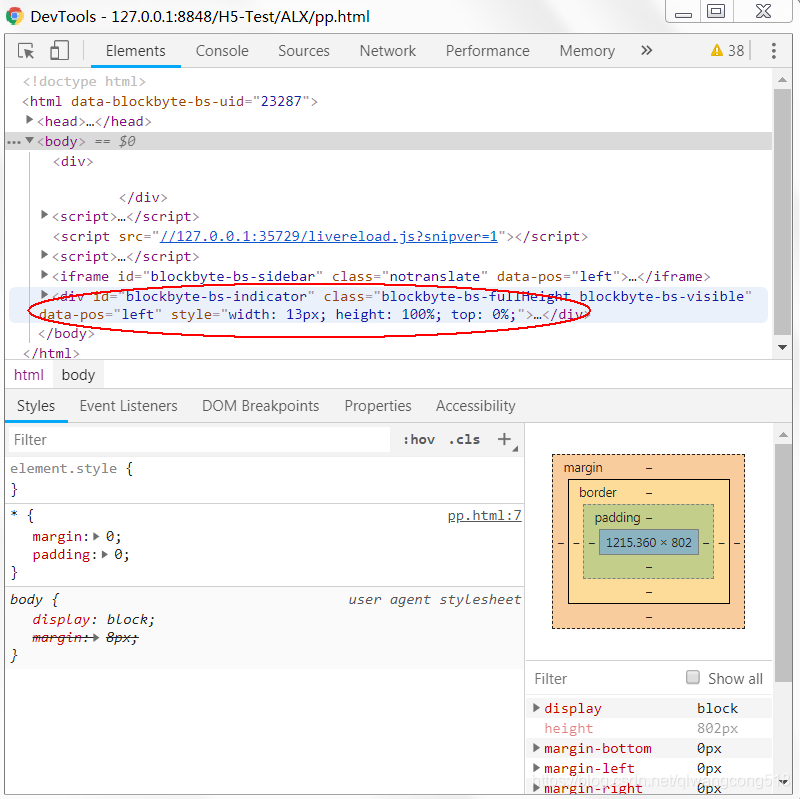This screenshot has width=800, height=799.
Task: Click the 1215.360 × 802 content box
Action: [x=648, y=542]
